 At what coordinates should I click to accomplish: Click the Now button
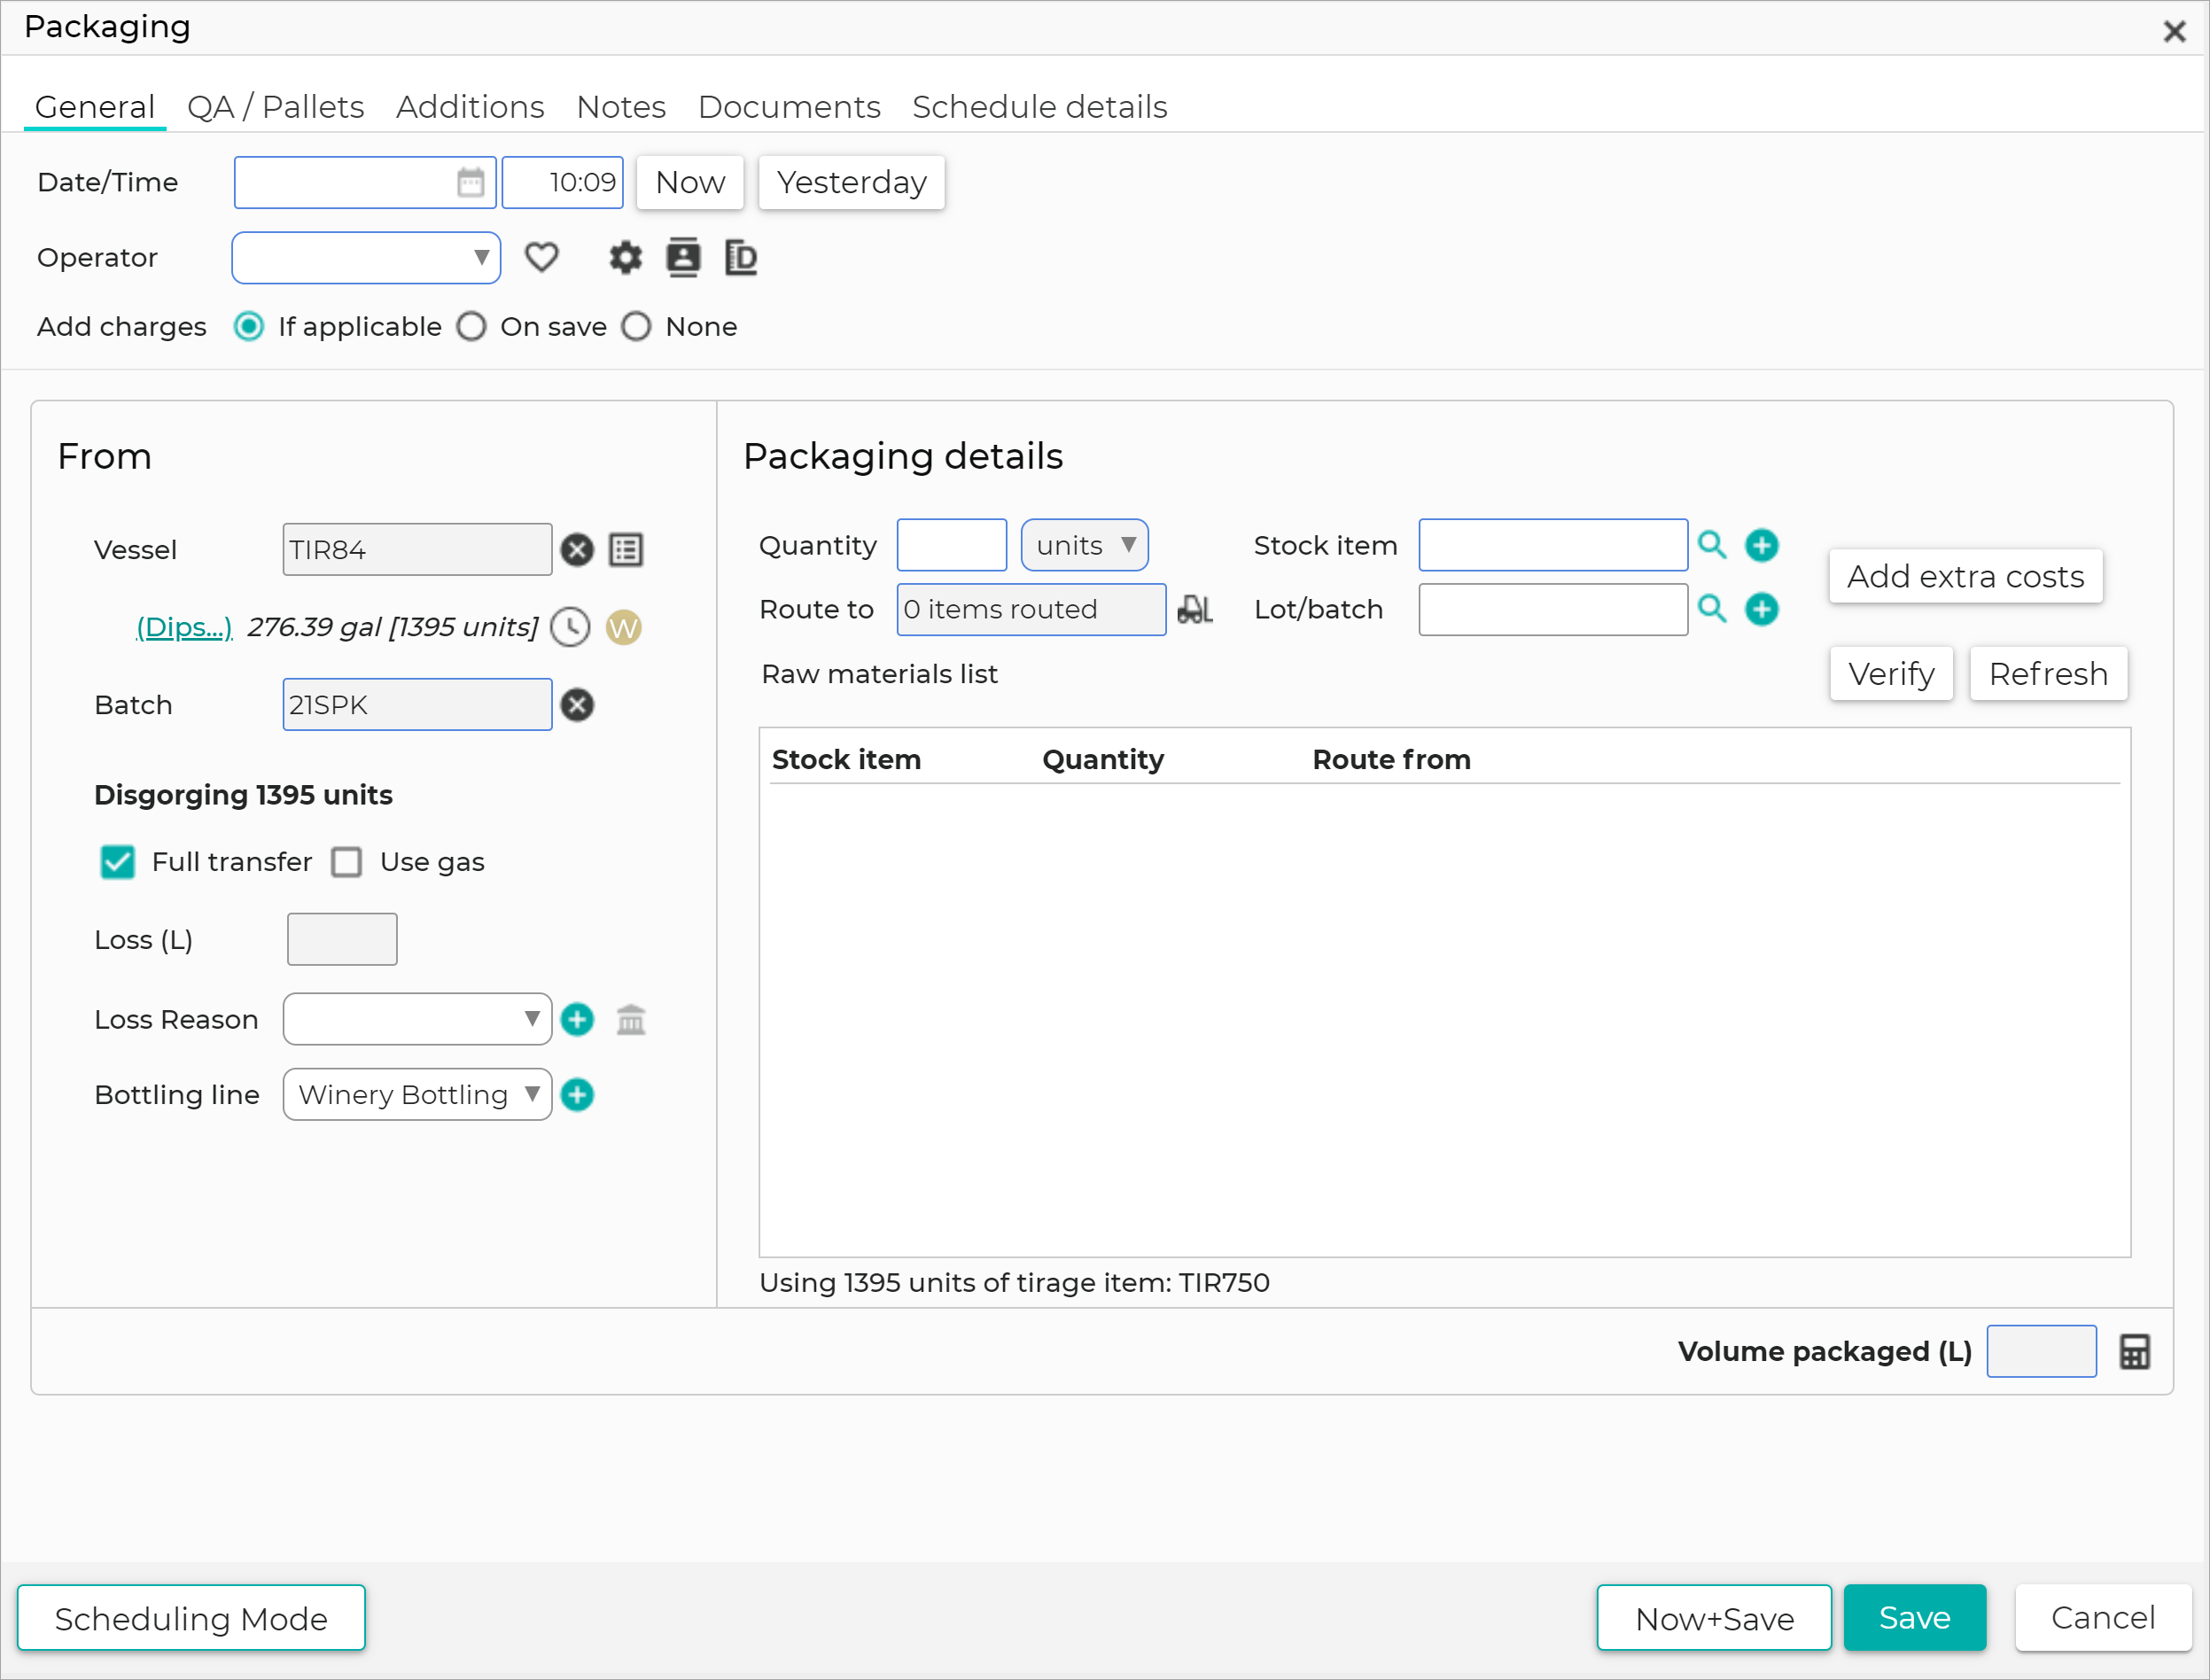(690, 182)
